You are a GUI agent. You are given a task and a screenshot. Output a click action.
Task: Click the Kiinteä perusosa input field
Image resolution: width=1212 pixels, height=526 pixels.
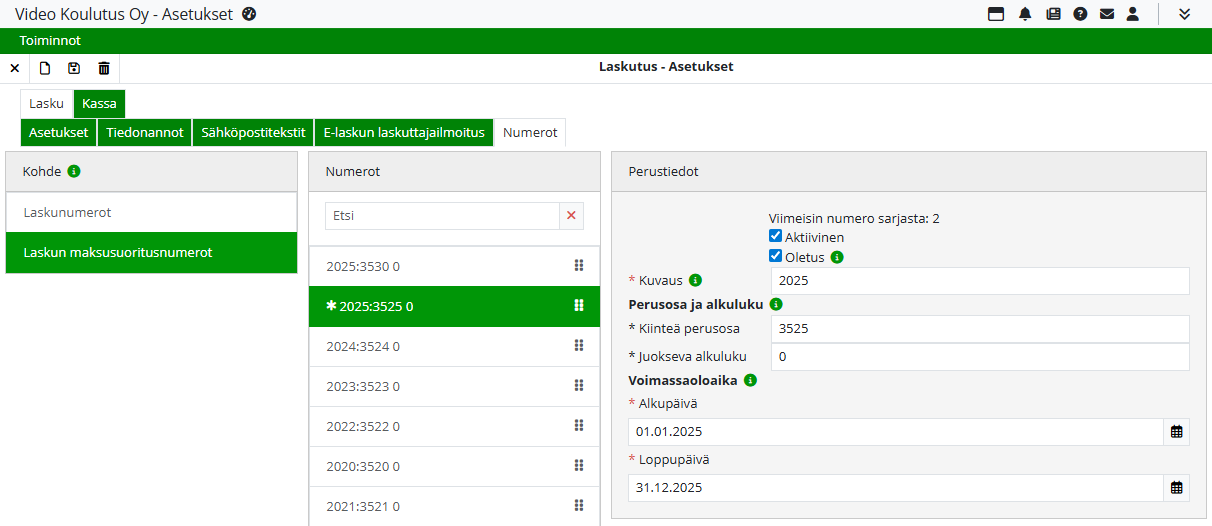(x=979, y=329)
